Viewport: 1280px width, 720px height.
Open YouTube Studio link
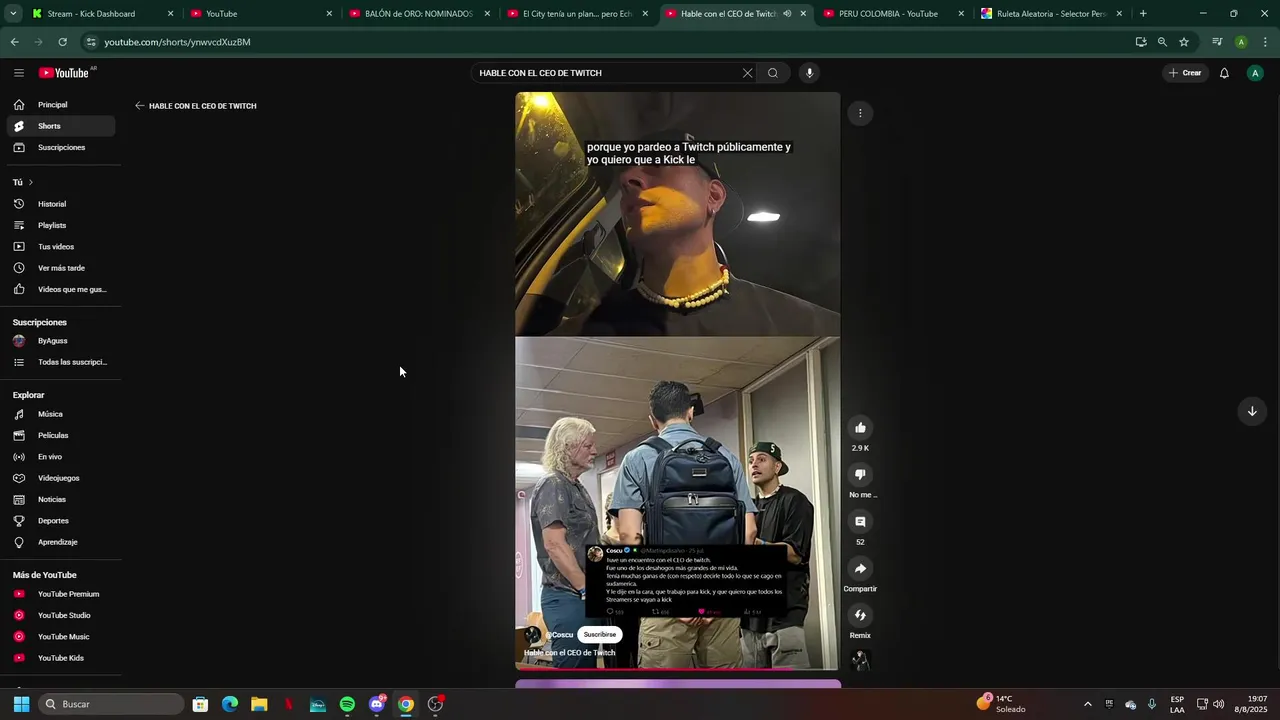tap(60, 616)
